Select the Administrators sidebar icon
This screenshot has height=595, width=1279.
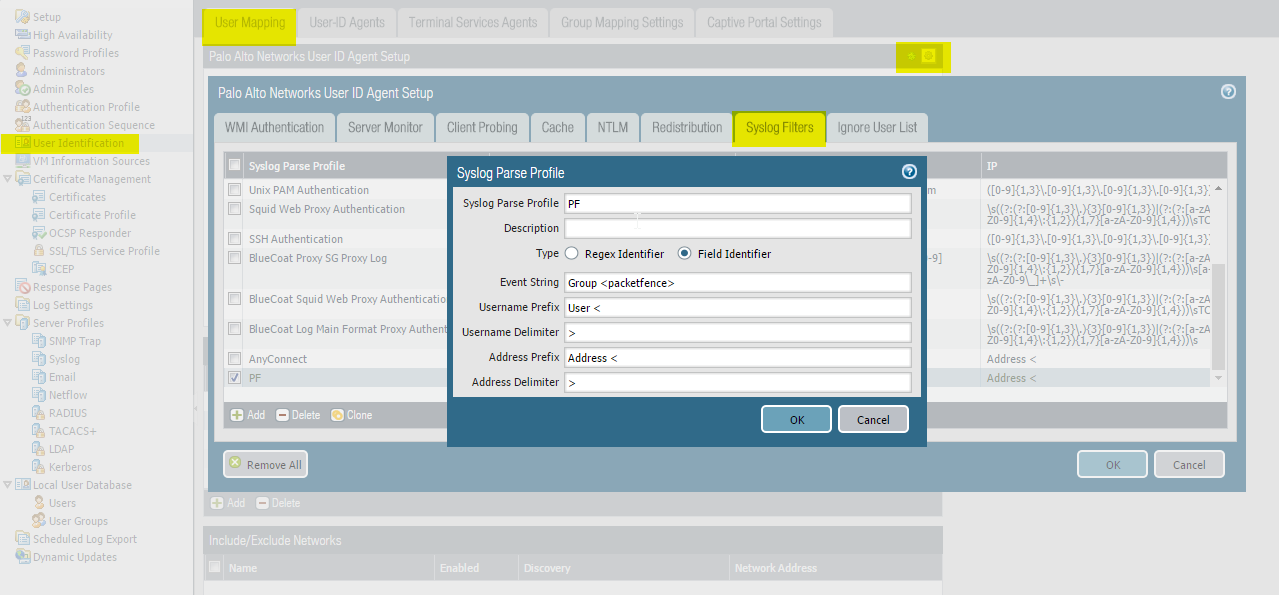(22, 70)
